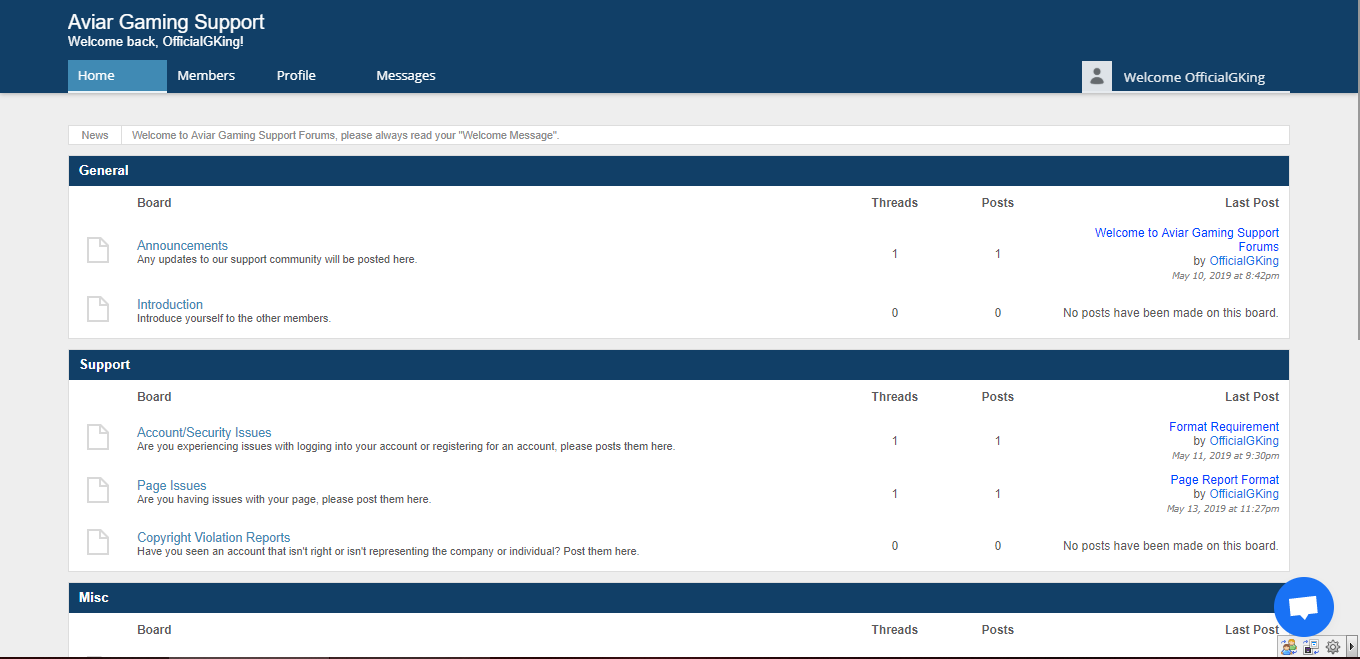
Task: Click the Page Issues board page icon
Action: [98, 490]
